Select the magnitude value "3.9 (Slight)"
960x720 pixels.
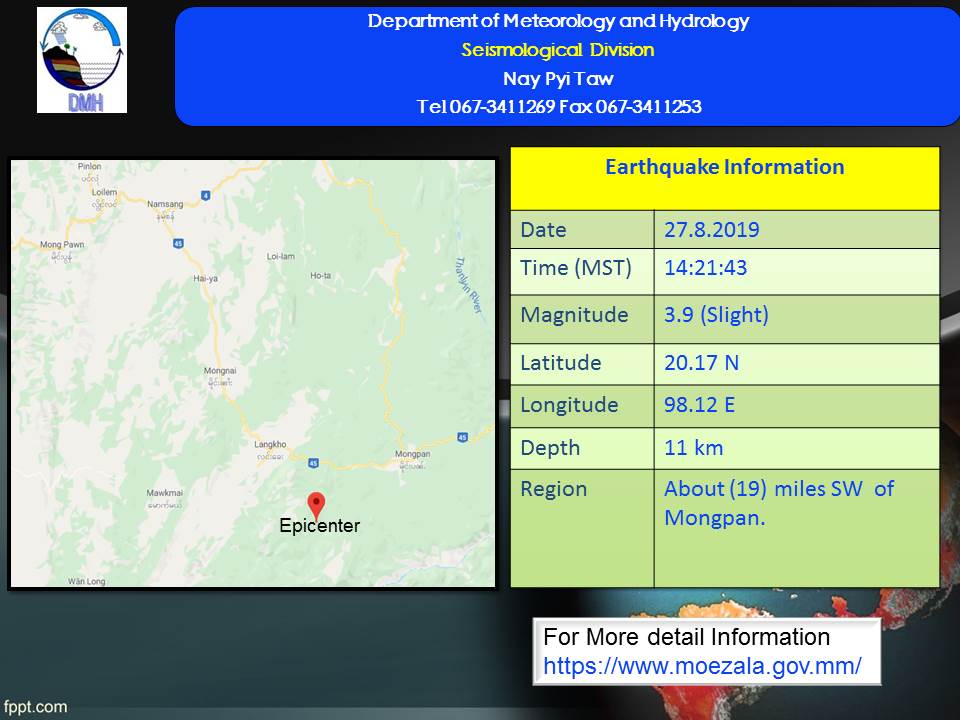(x=716, y=315)
